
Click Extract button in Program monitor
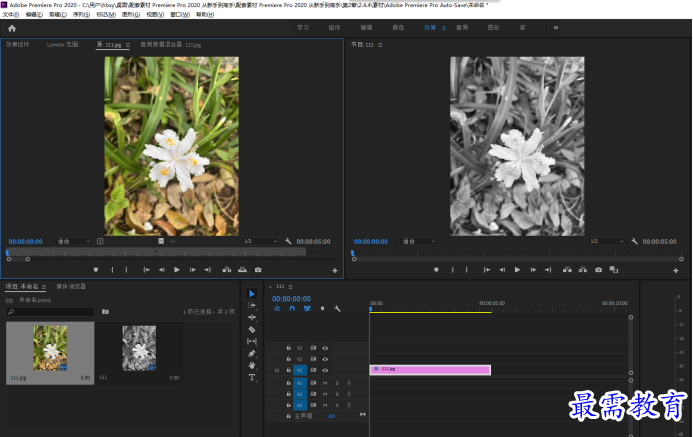coord(583,270)
